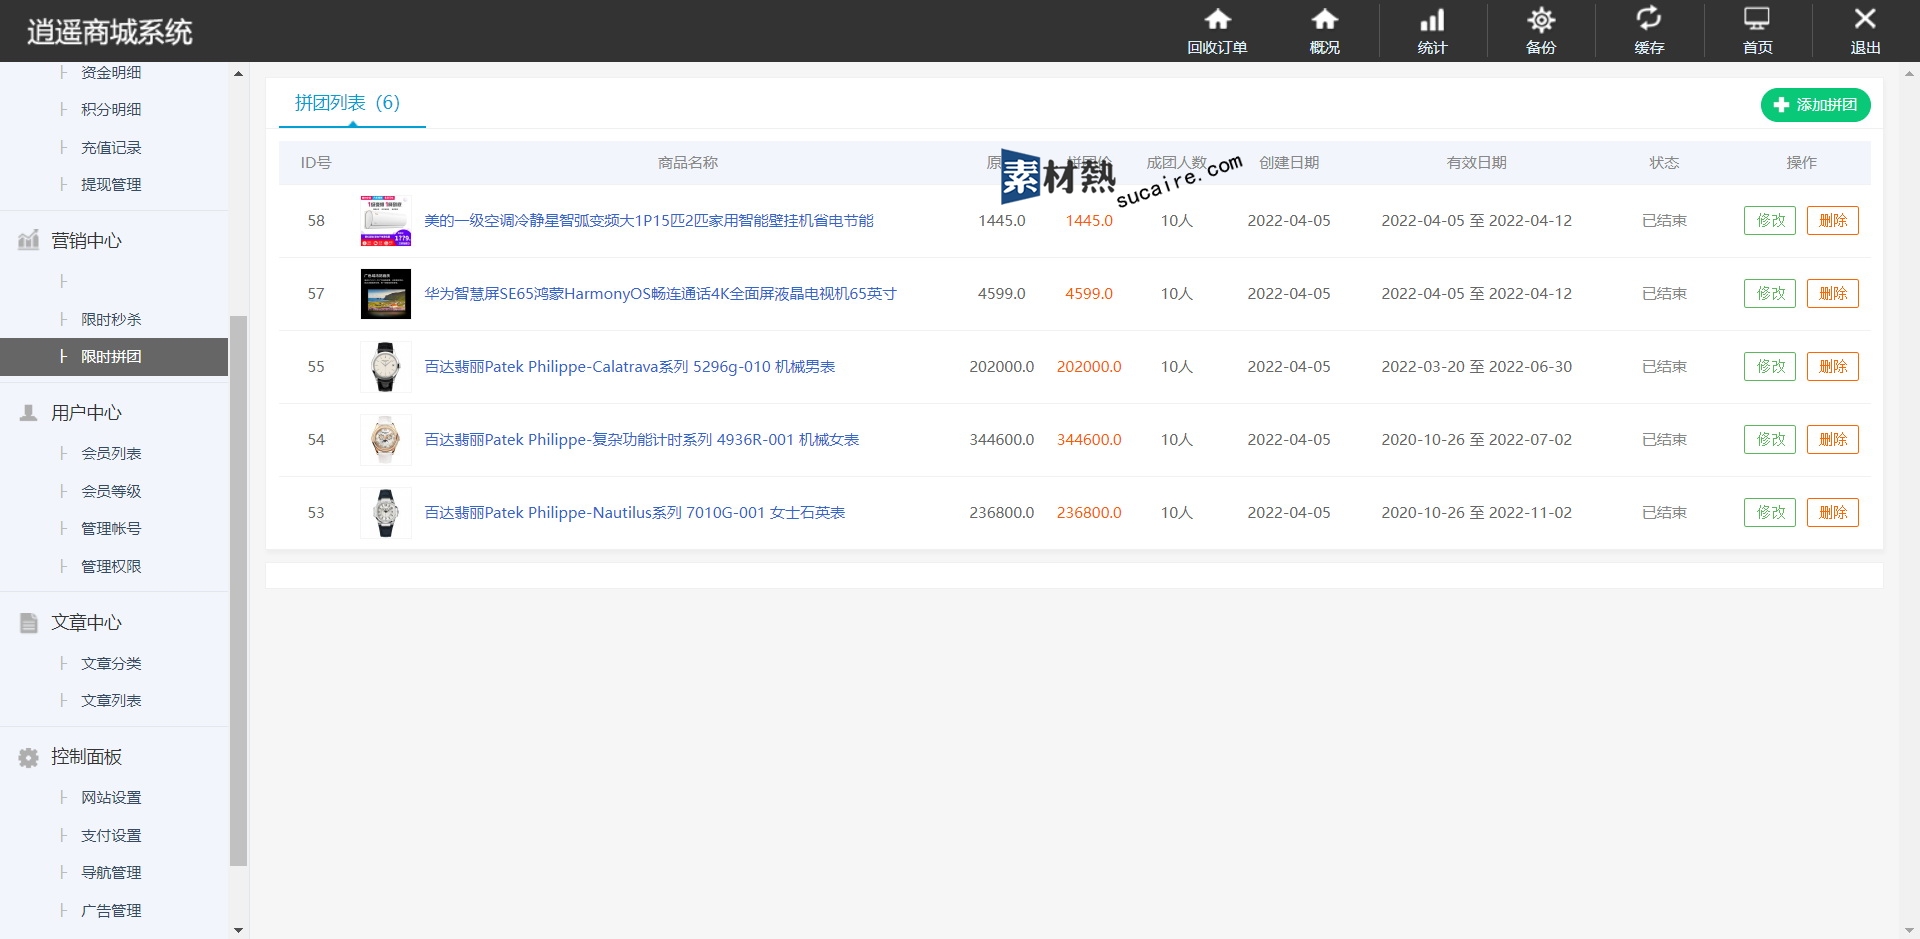
Task: Click the 添加拼团 add button
Action: point(1815,105)
